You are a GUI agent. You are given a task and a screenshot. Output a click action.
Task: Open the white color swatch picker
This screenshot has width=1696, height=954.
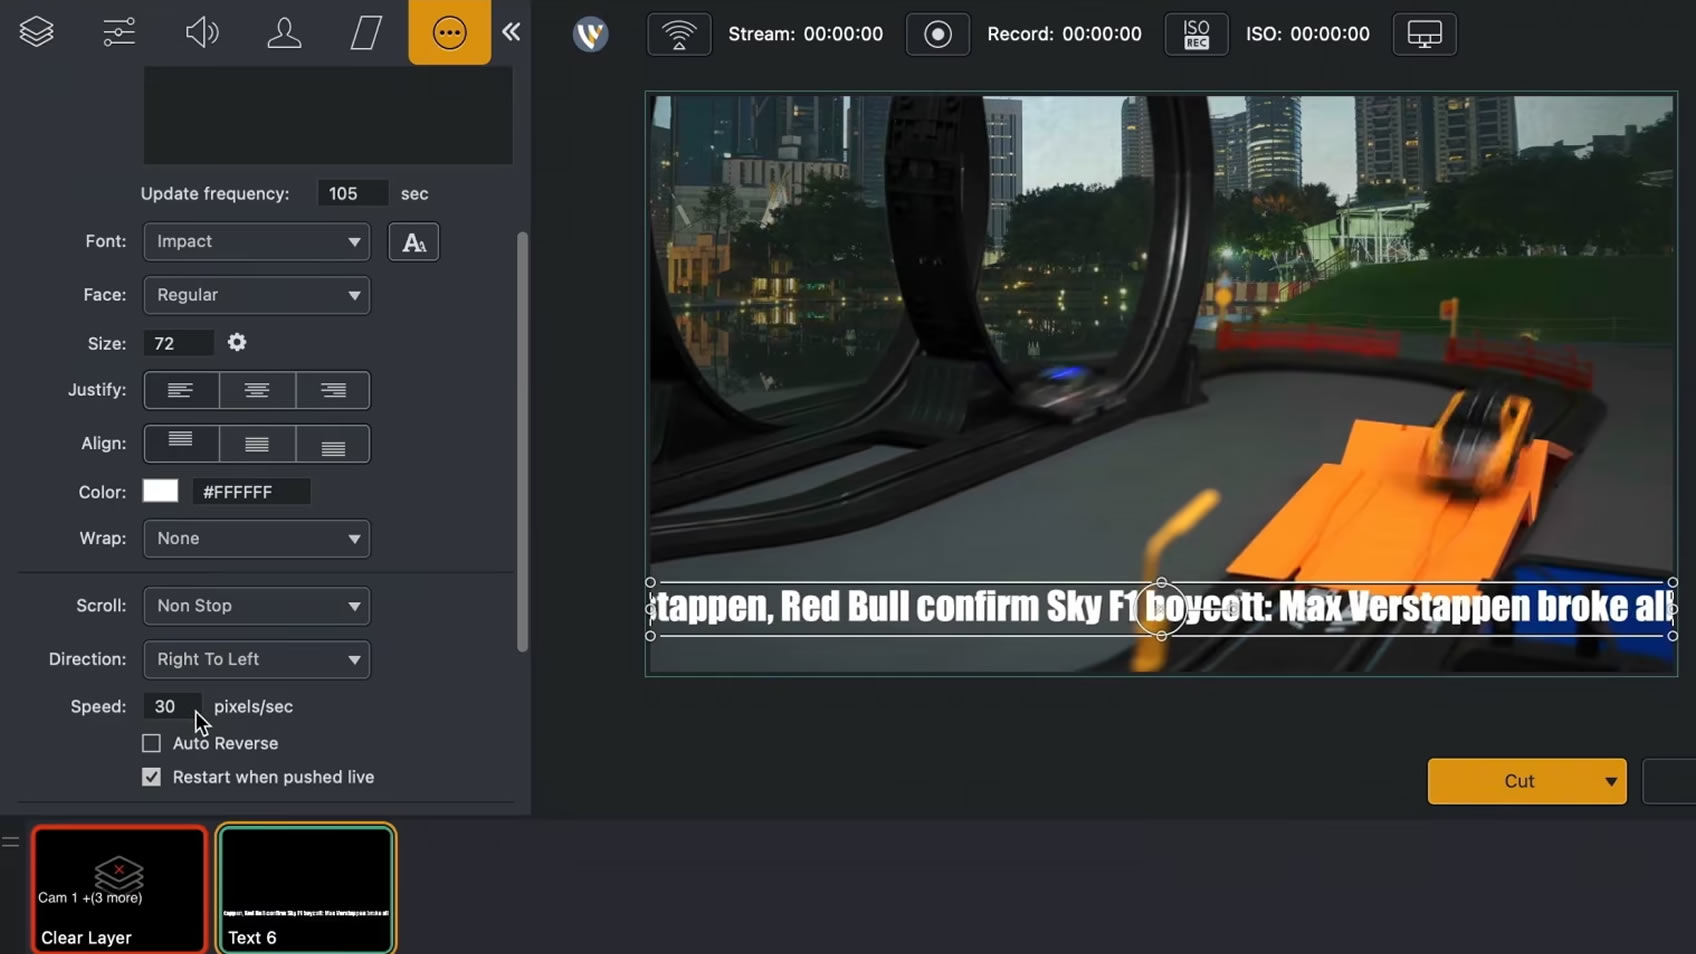click(x=160, y=491)
